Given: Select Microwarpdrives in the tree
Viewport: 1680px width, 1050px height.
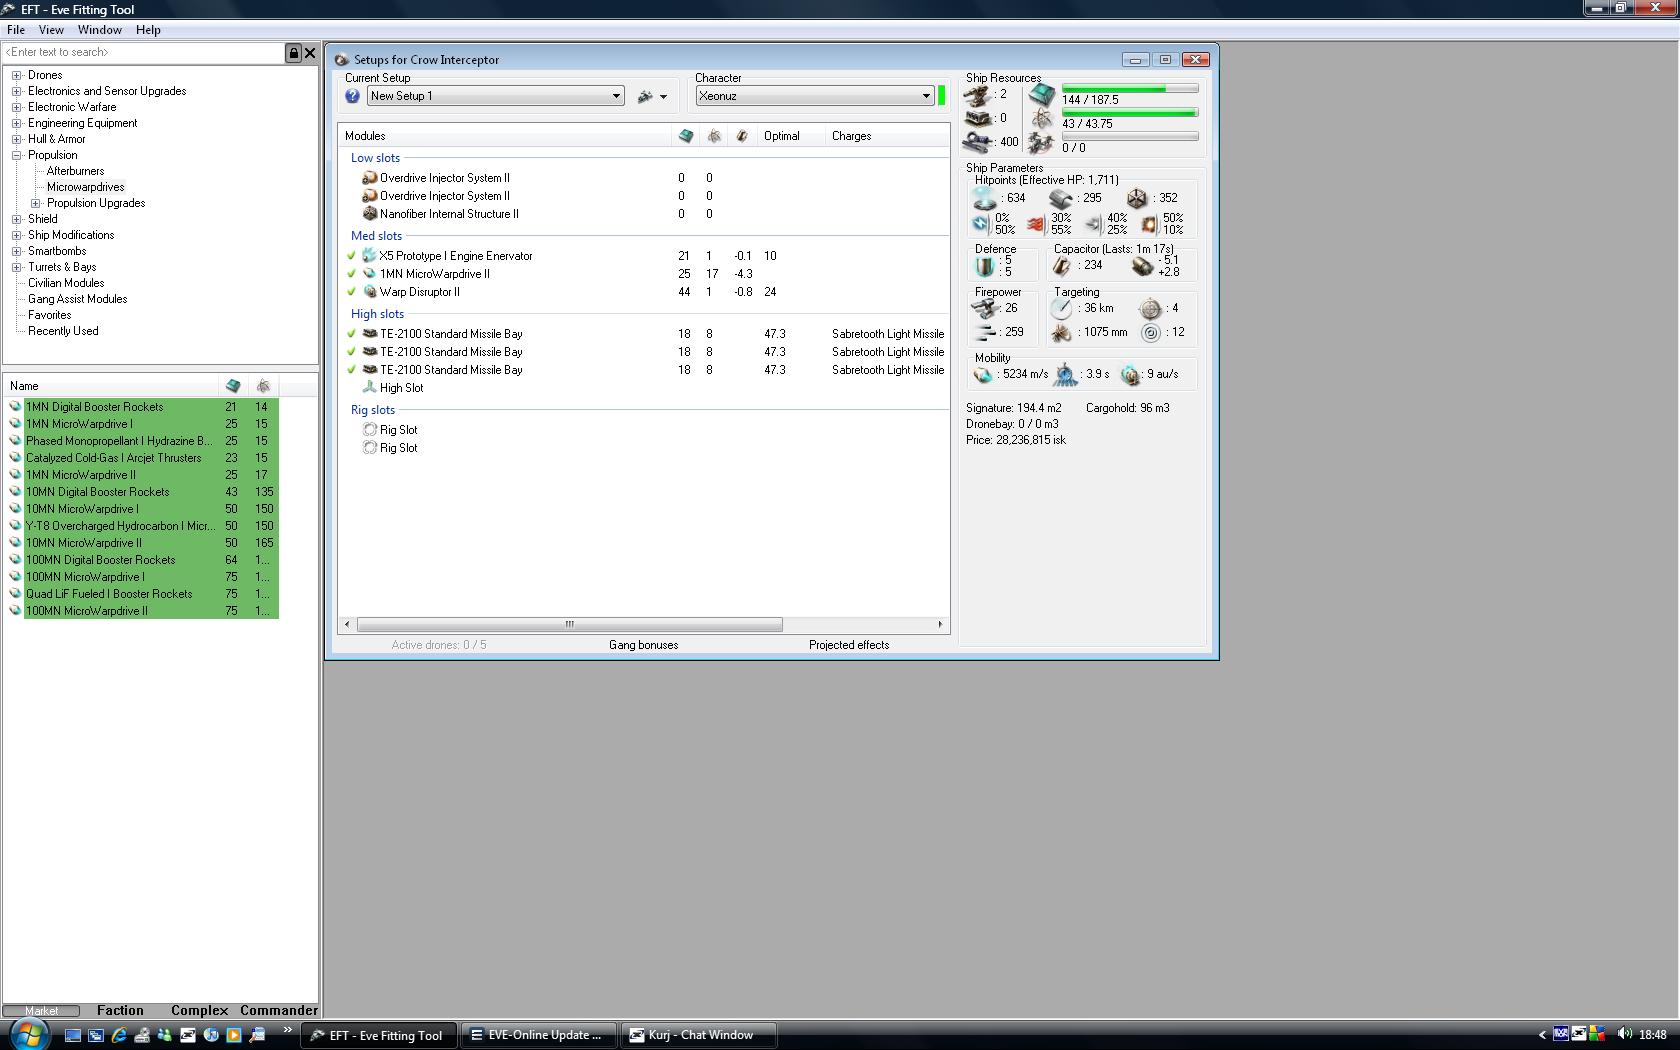Looking at the screenshot, I should (86, 187).
